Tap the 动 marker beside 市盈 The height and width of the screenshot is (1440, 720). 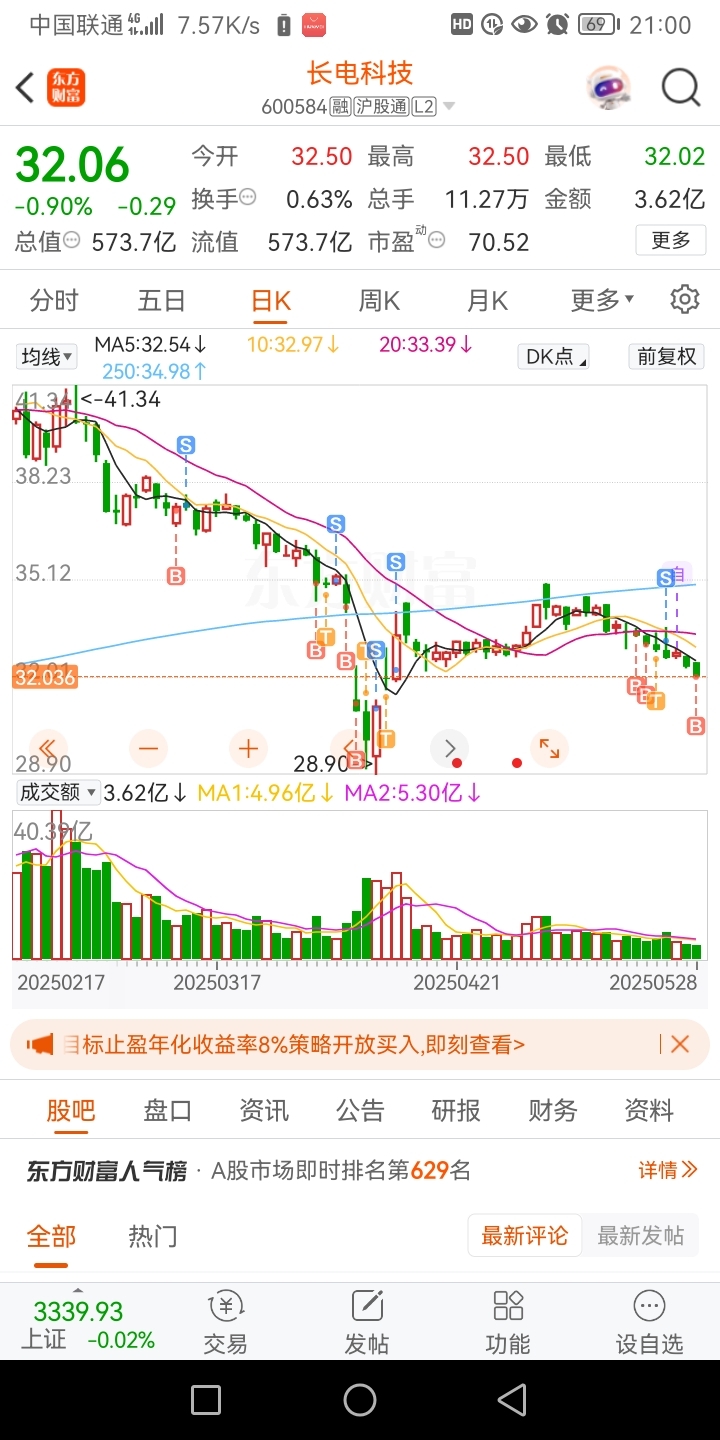click(x=421, y=232)
